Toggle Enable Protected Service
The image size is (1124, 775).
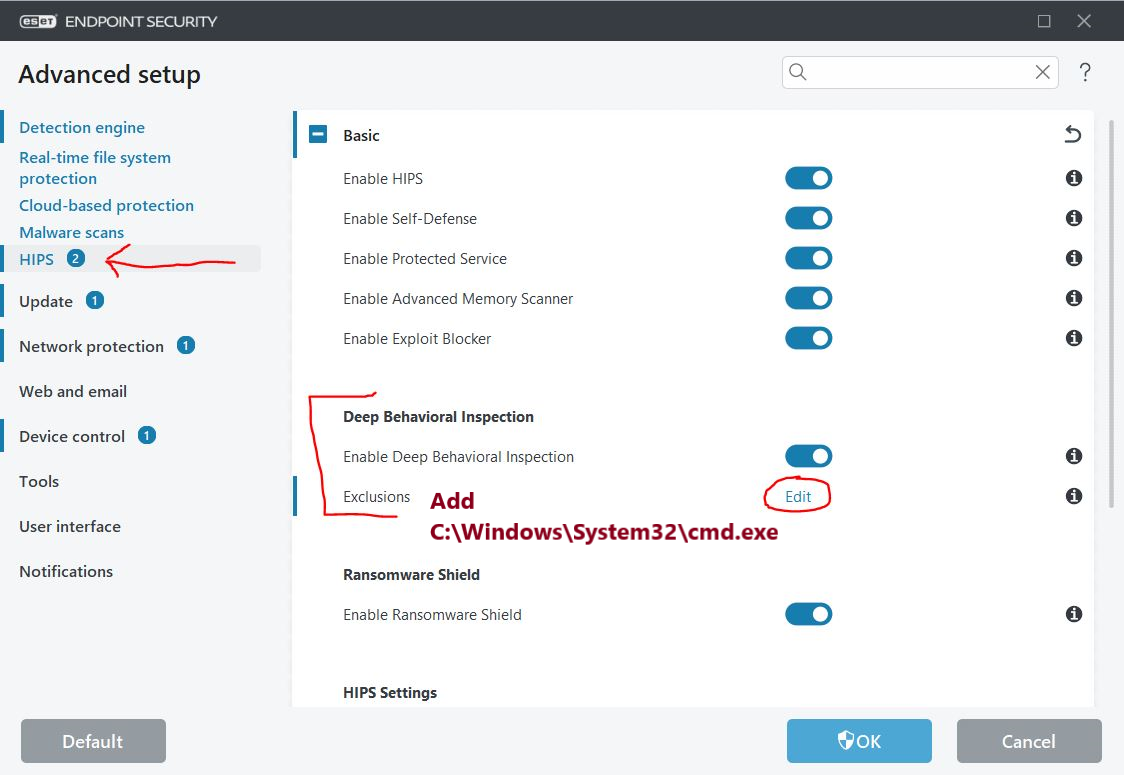[809, 258]
